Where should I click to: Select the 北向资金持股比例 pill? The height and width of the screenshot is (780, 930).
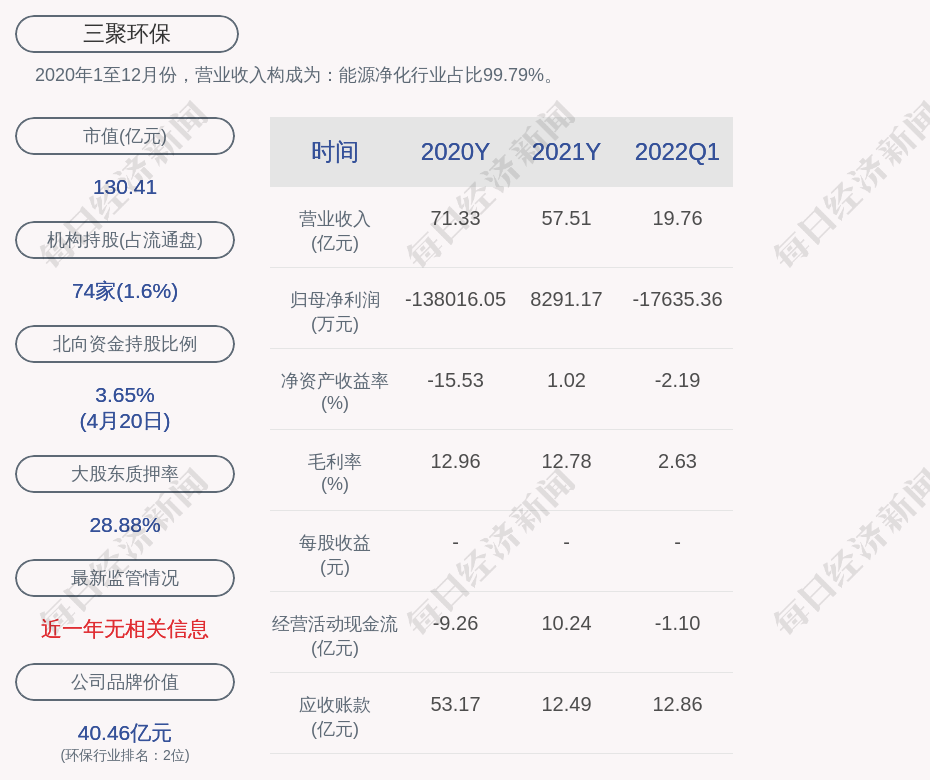tap(125, 343)
